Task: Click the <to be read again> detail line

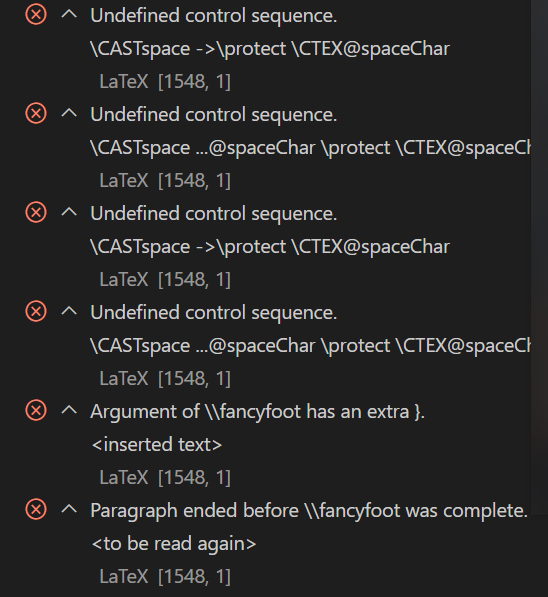Action: pos(174,544)
